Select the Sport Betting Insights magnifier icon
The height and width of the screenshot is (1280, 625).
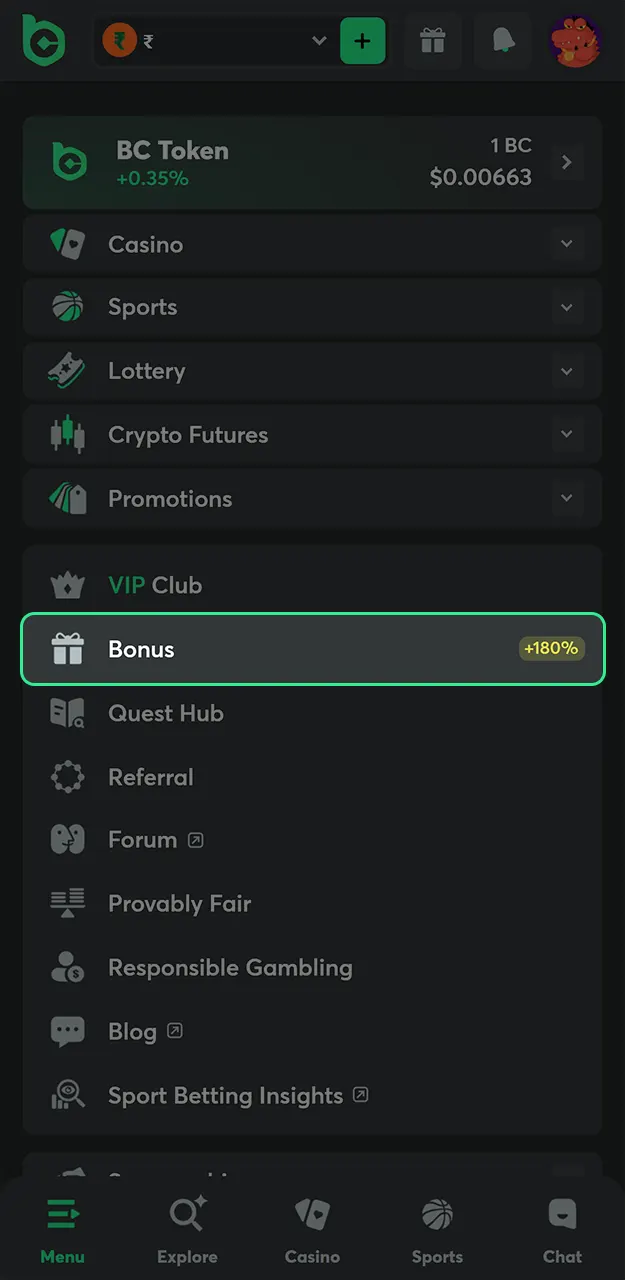click(x=67, y=1095)
